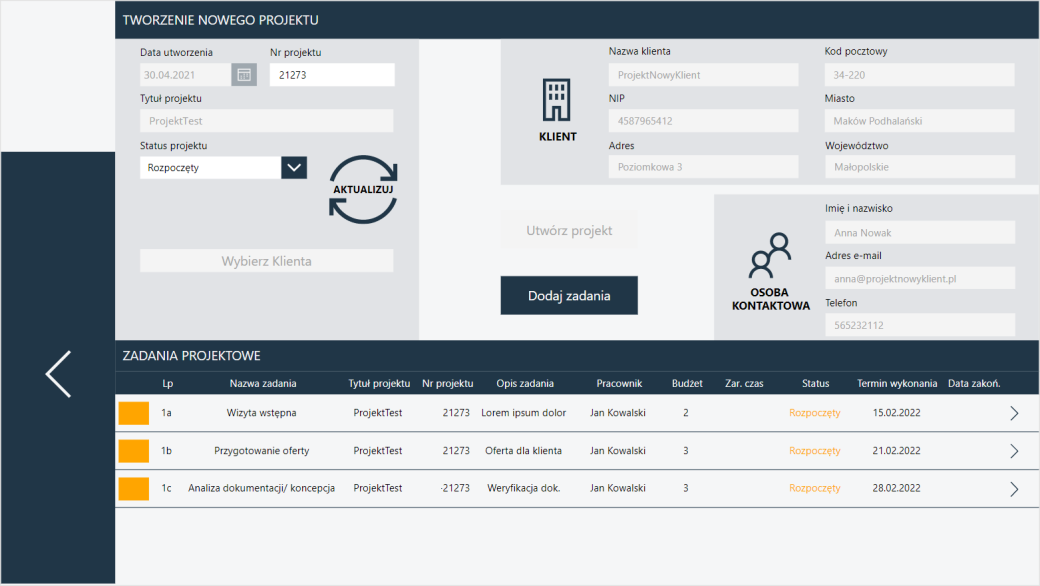This screenshot has width=1040, height=586.
Task: Focus the Nr projektu field 21273
Action: (x=332, y=75)
